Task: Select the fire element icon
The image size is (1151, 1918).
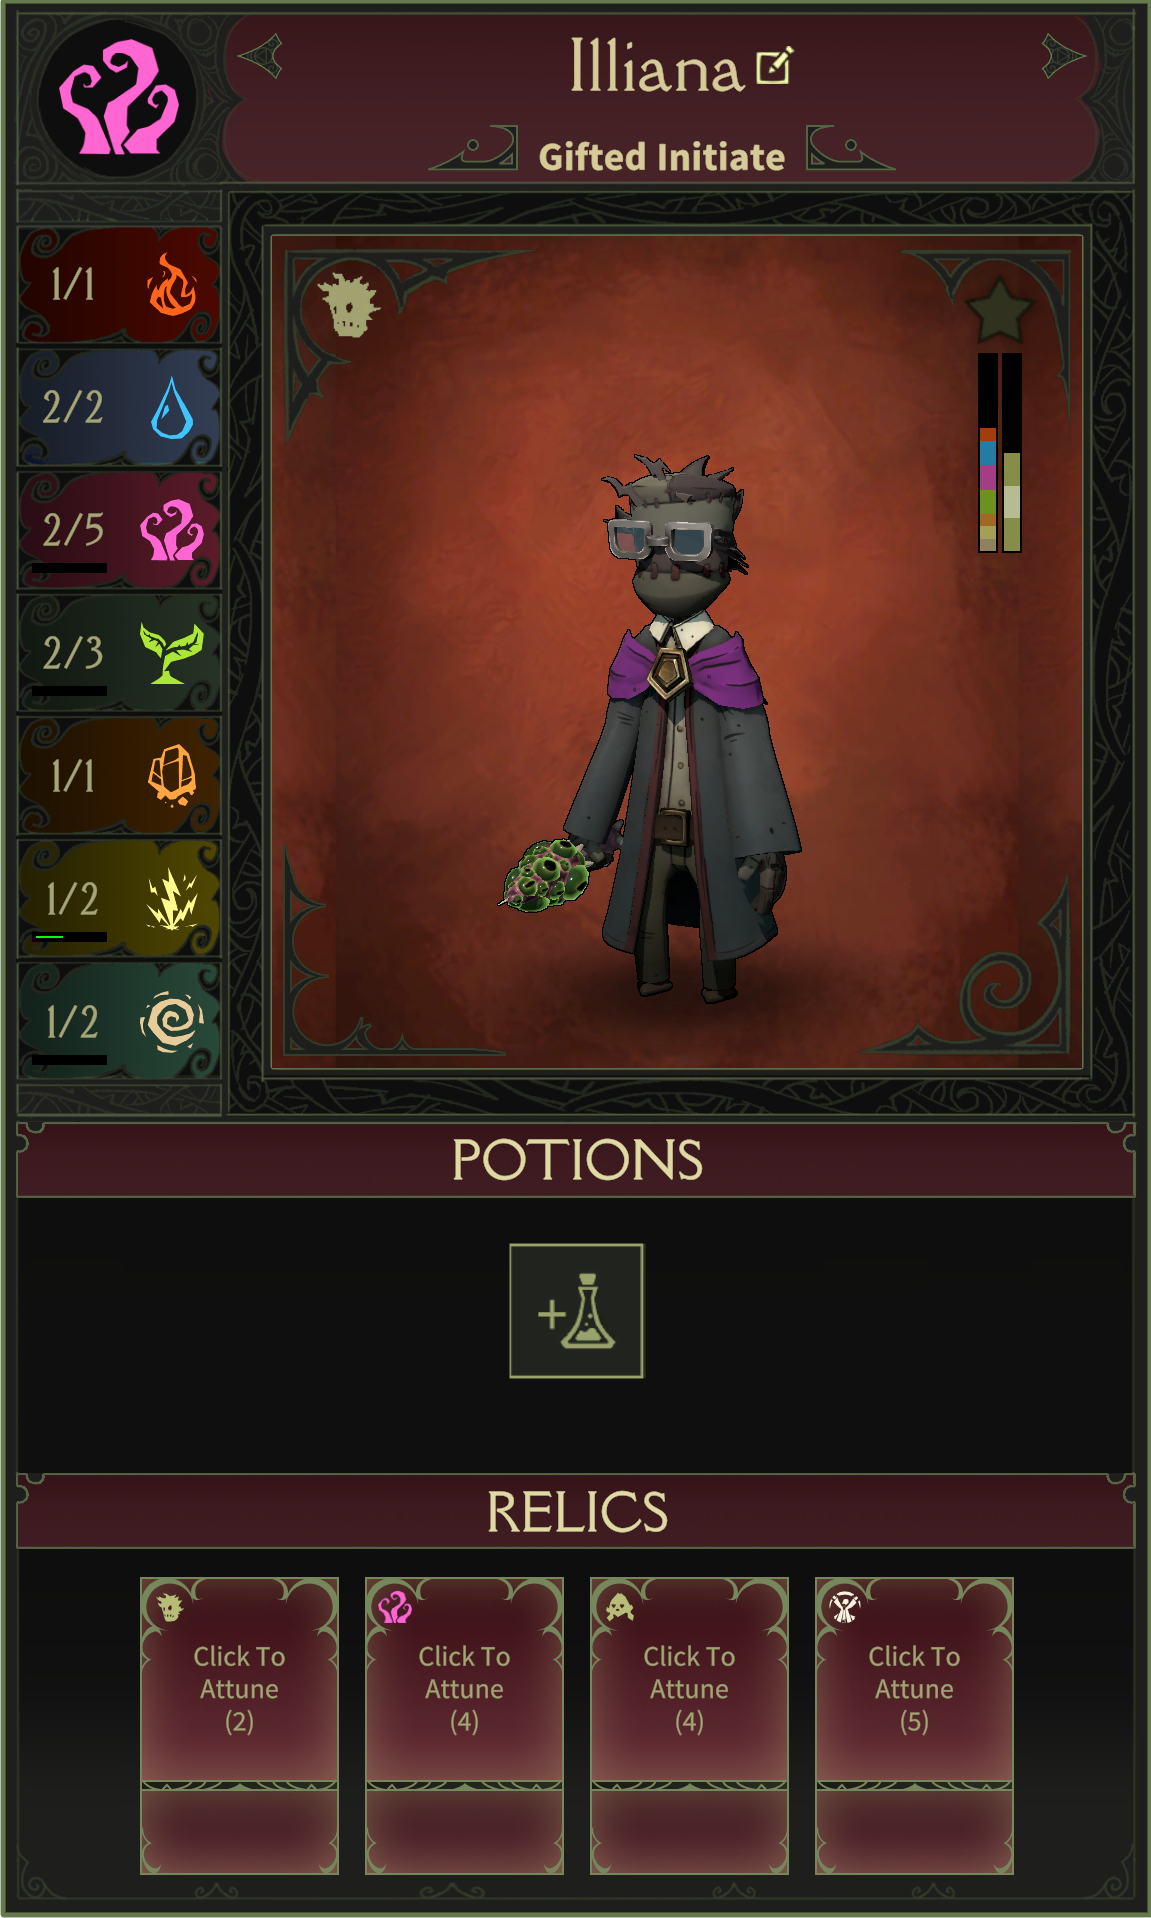Action: pos(172,285)
